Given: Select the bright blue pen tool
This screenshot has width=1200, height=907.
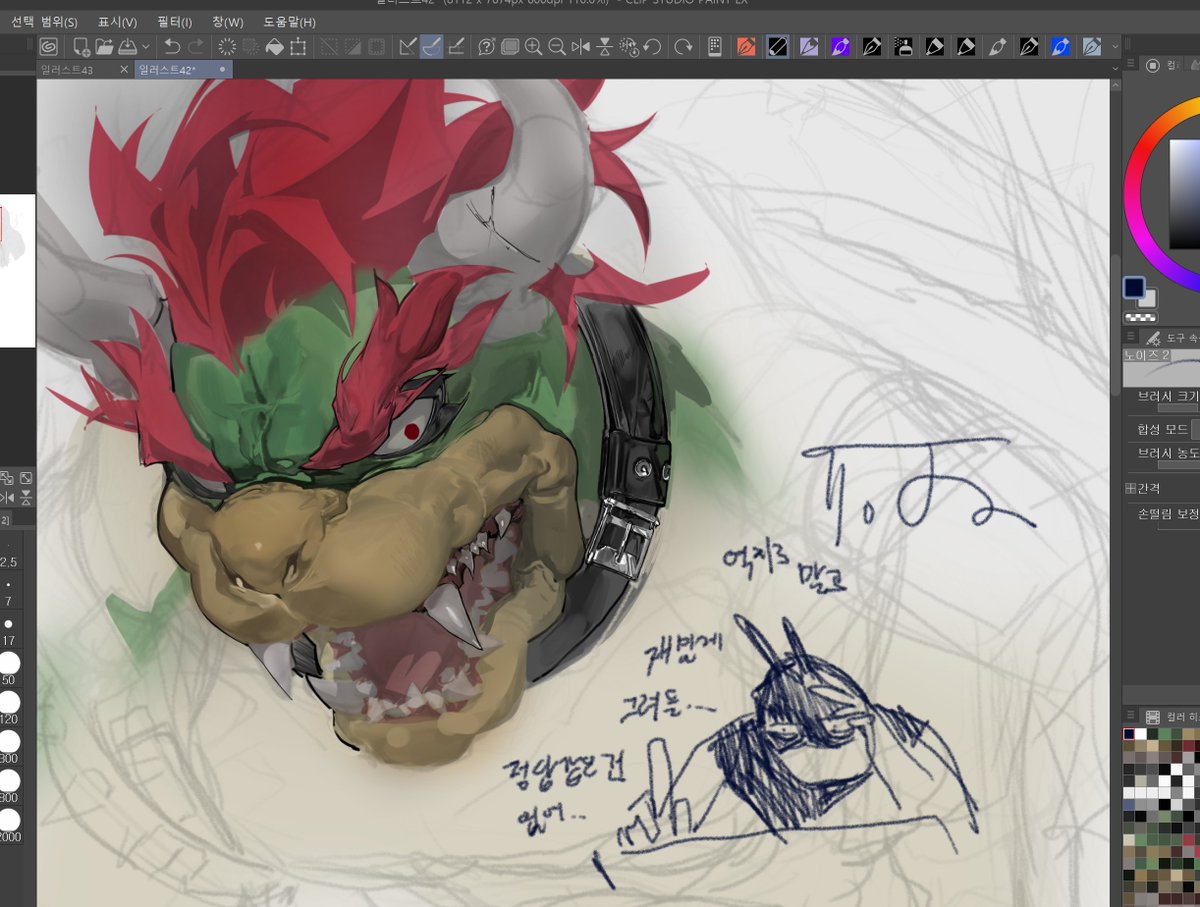Looking at the screenshot, I should tap(1060, 46).
